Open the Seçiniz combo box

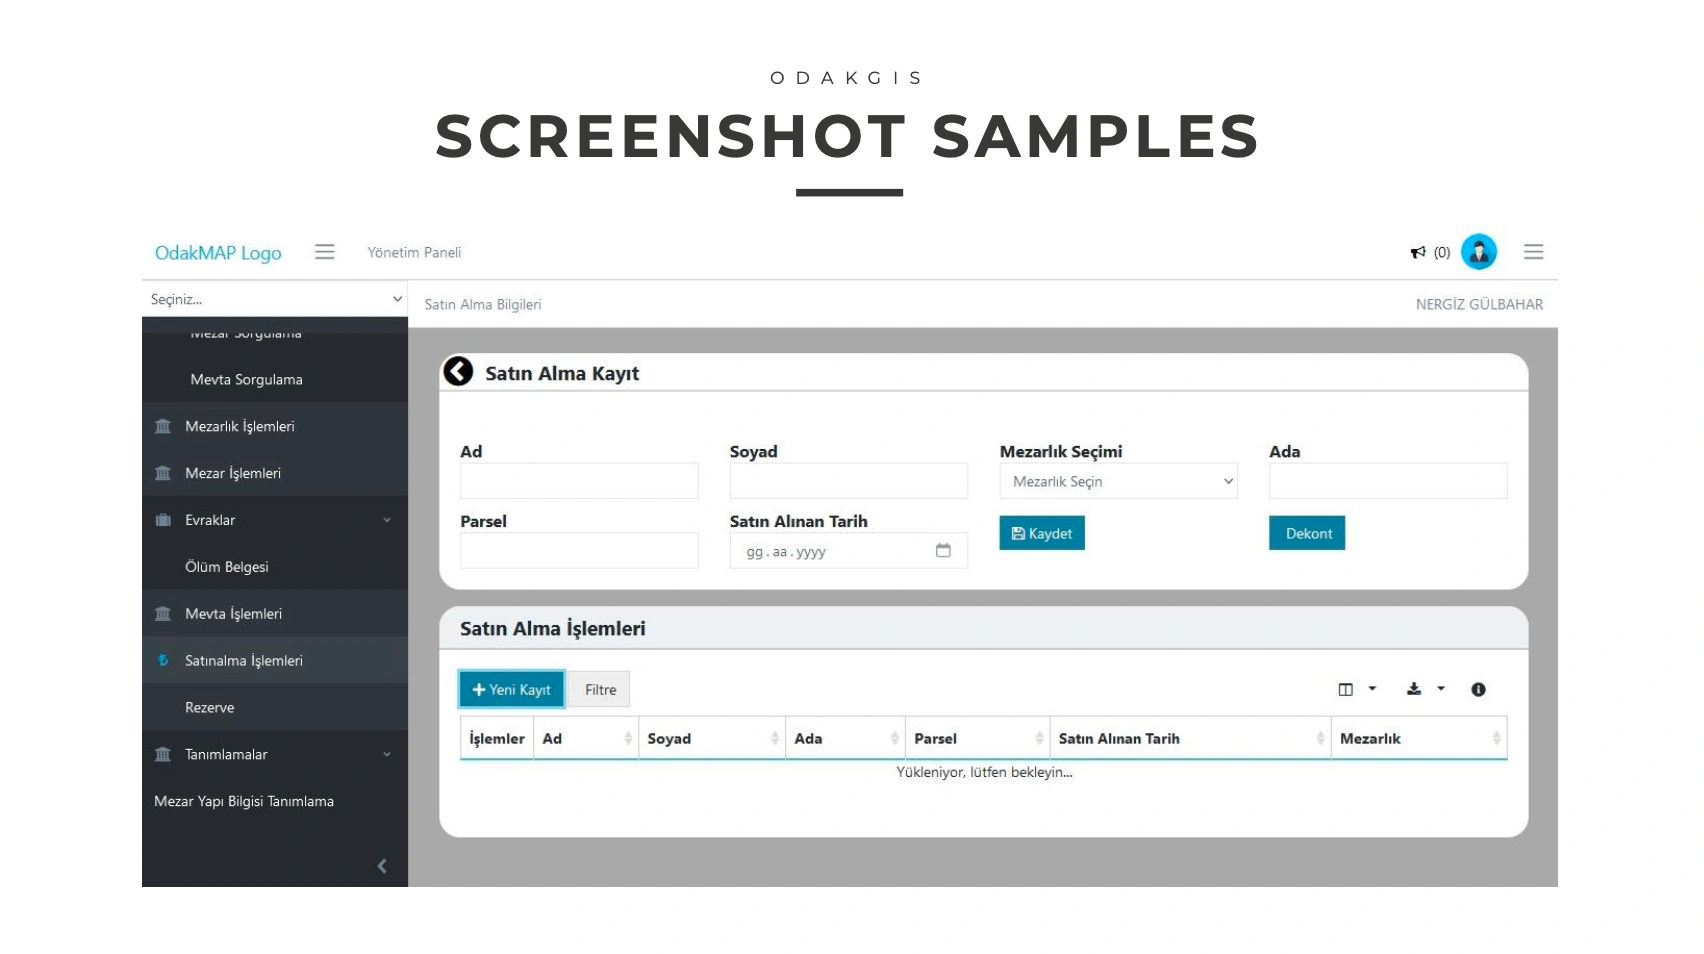275,299
